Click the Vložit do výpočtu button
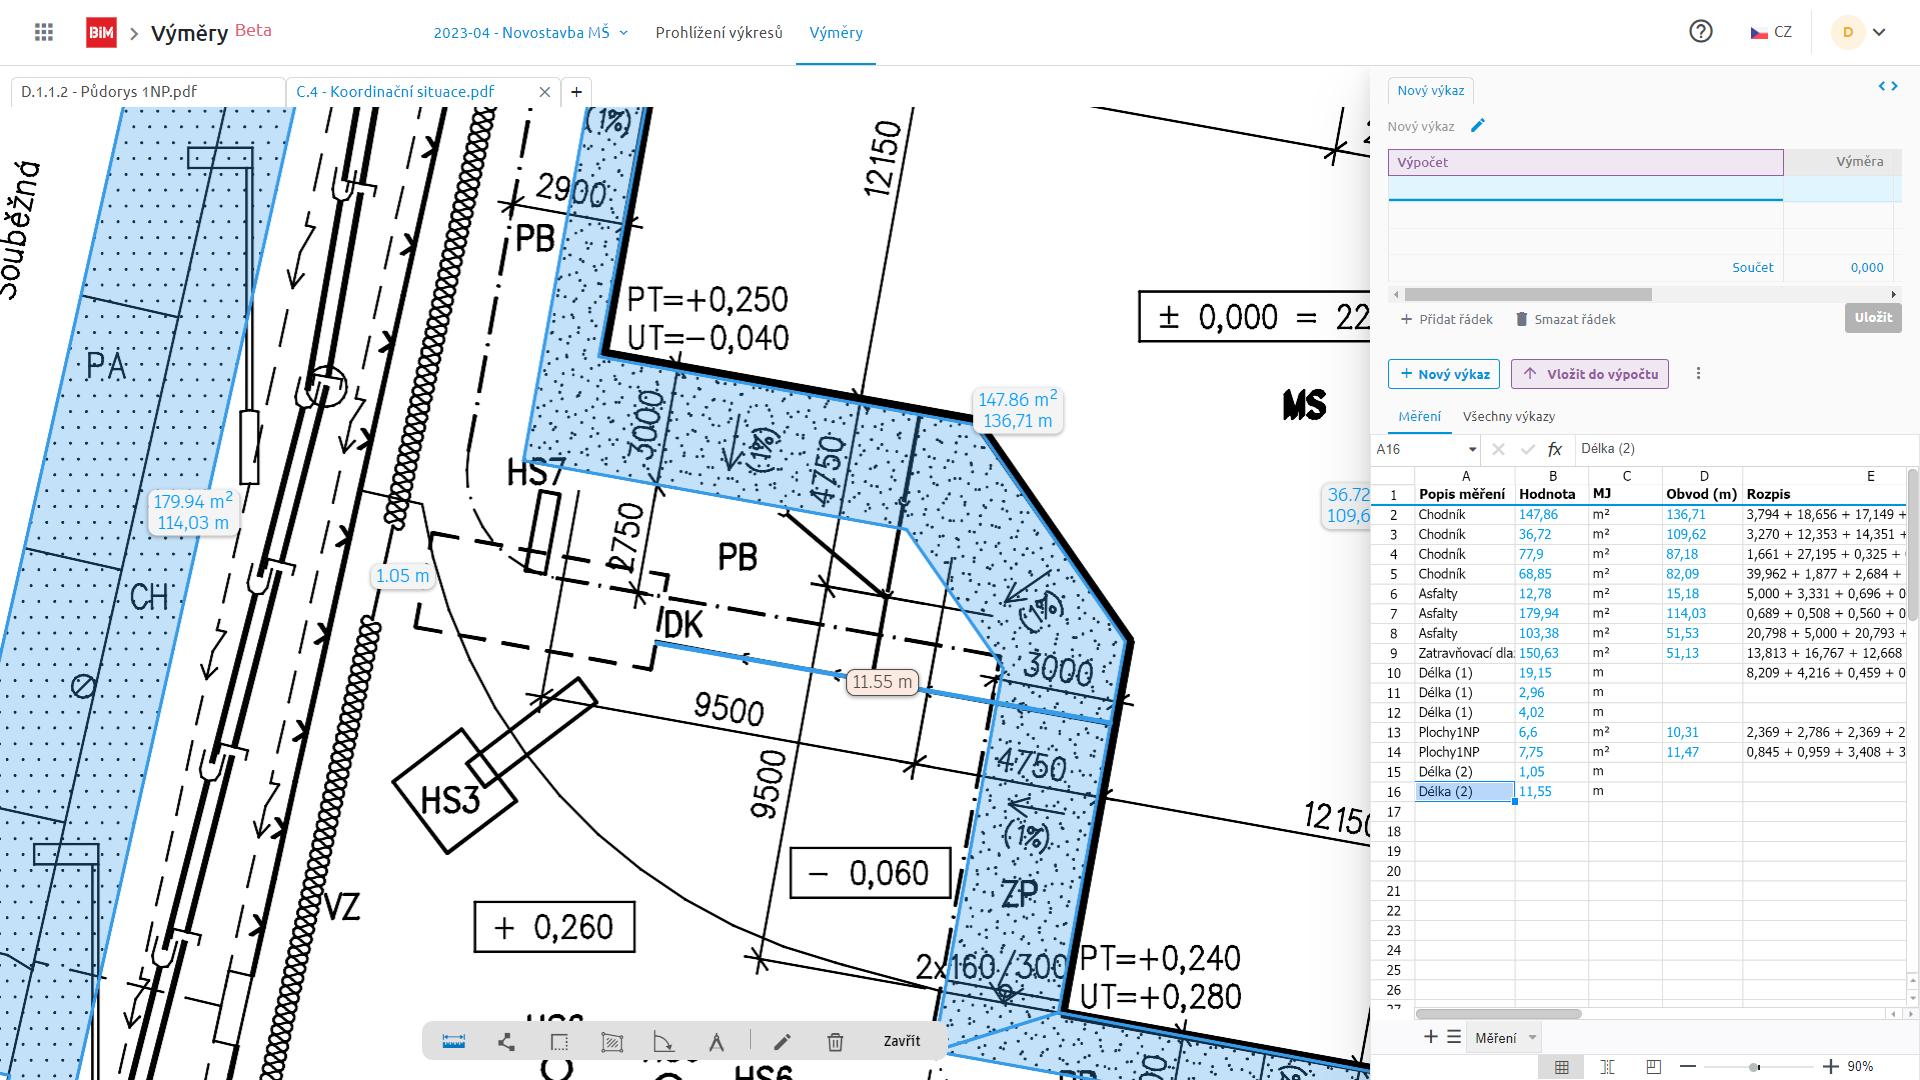 tap(1589, 374)
